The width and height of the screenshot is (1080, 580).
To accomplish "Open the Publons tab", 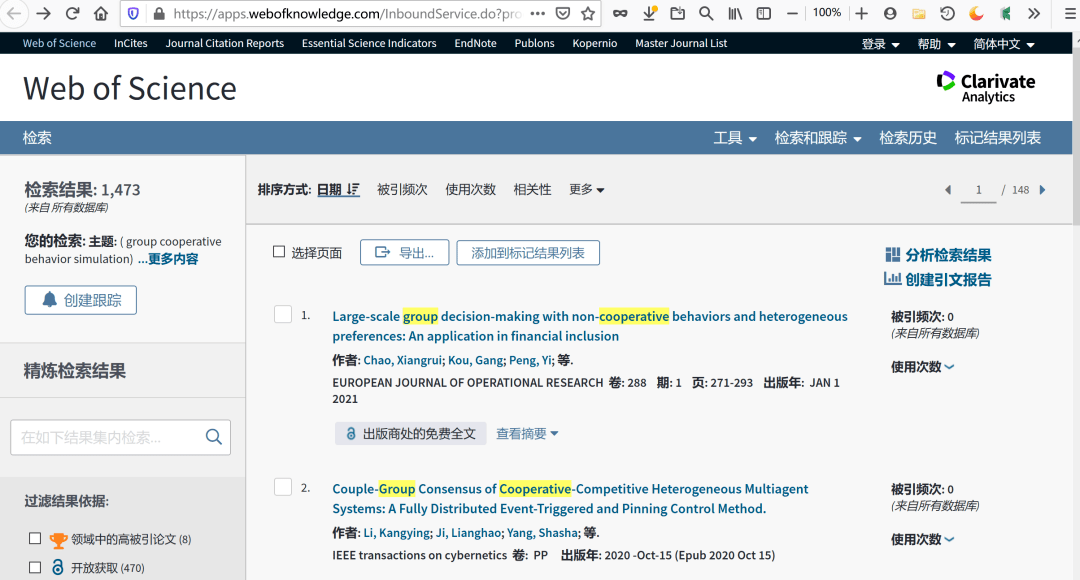I will tap(534, 43).
